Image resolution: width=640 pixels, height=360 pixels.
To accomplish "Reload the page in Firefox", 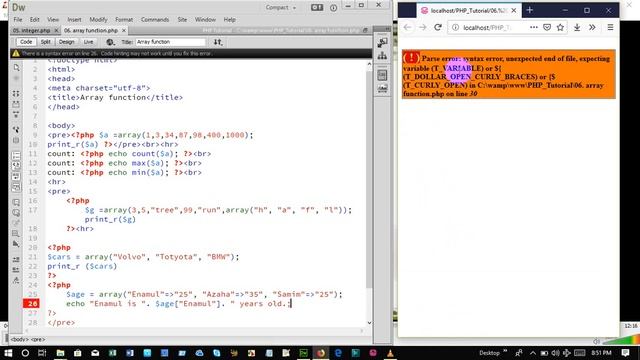I will 438,27.
